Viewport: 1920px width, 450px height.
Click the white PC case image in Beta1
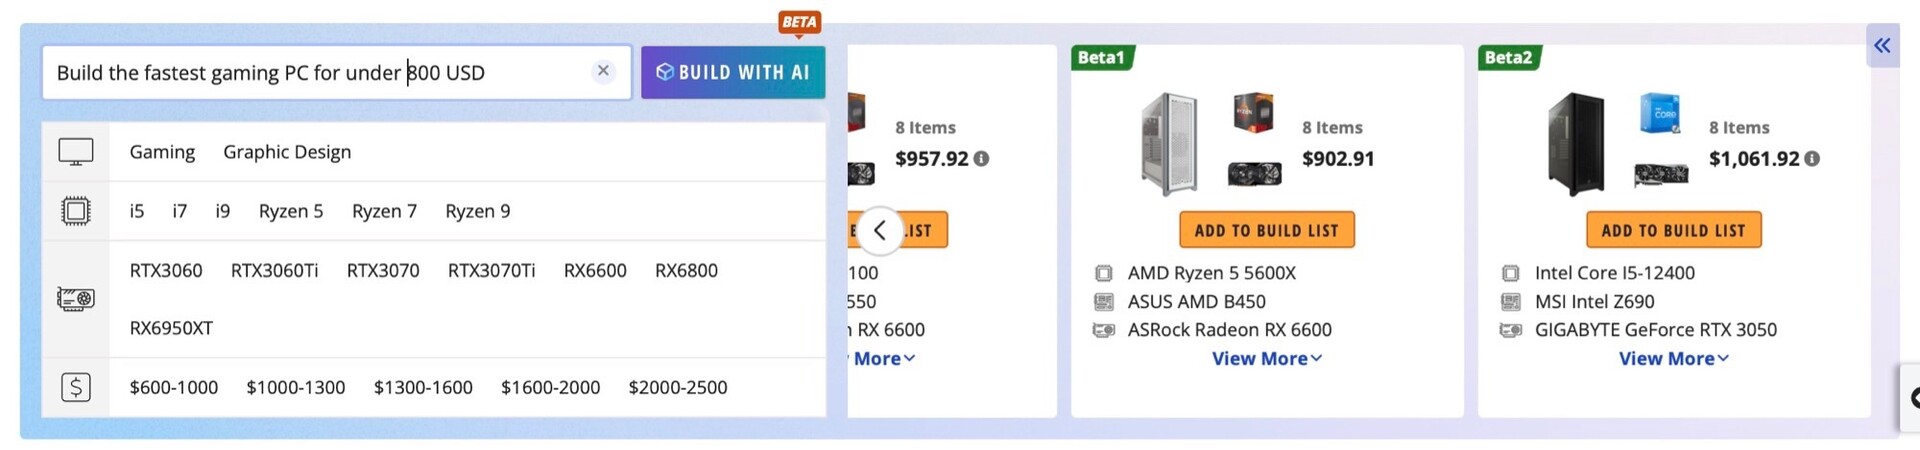[1168, 143]
